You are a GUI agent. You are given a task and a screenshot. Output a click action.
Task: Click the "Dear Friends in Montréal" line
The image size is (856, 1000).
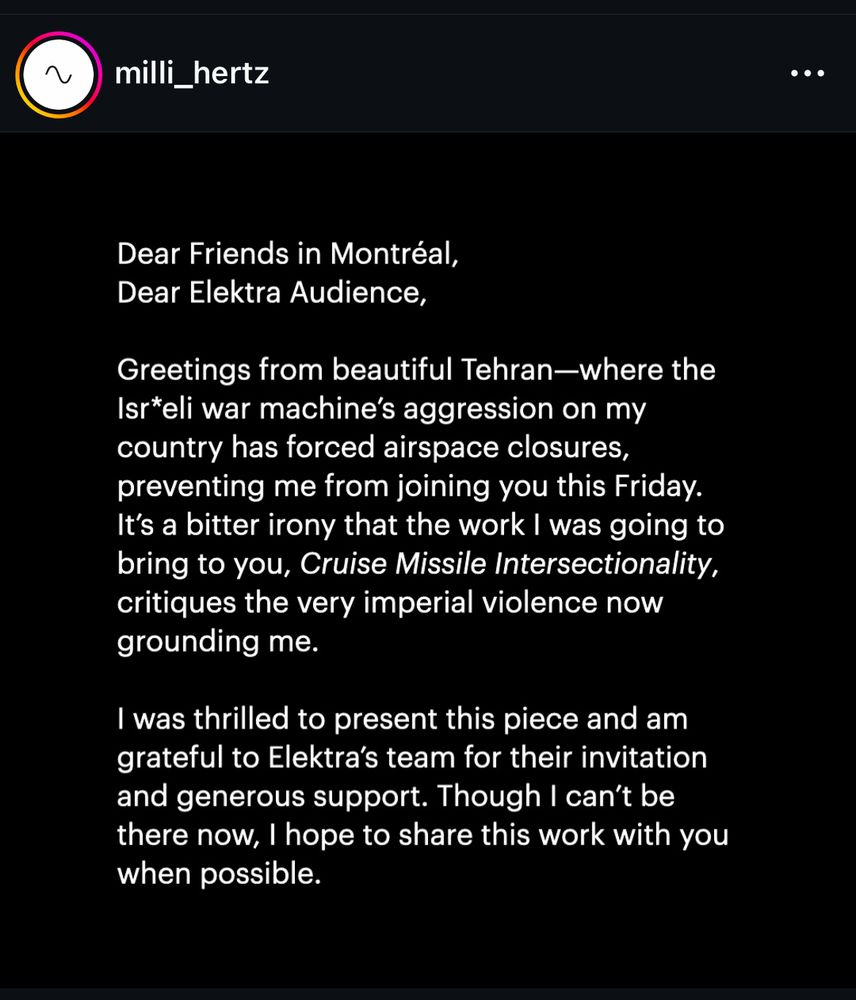[x=288, y=254]
